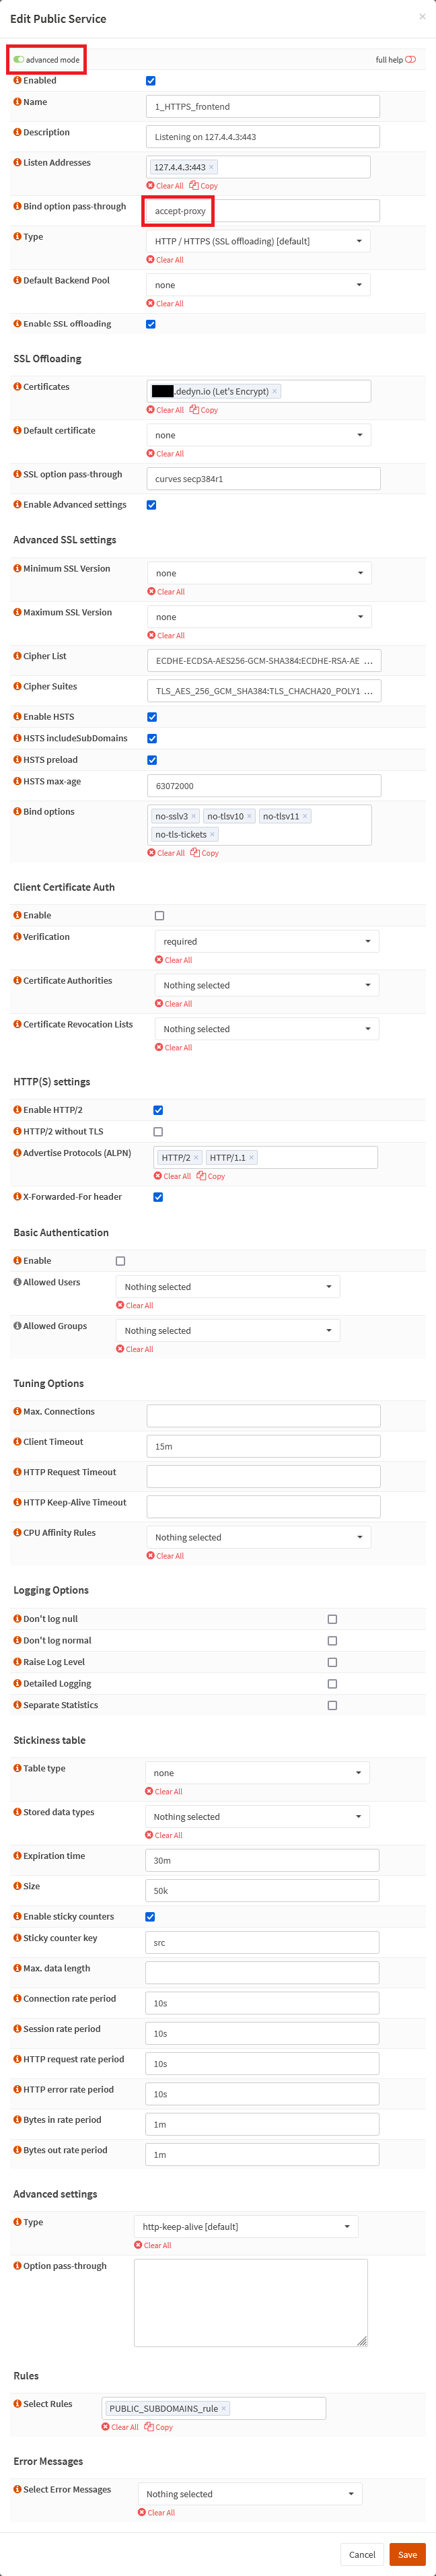Screen dimensions: 436x2576
Task: Cancel editing the public service
Action: pos(362,2554)
